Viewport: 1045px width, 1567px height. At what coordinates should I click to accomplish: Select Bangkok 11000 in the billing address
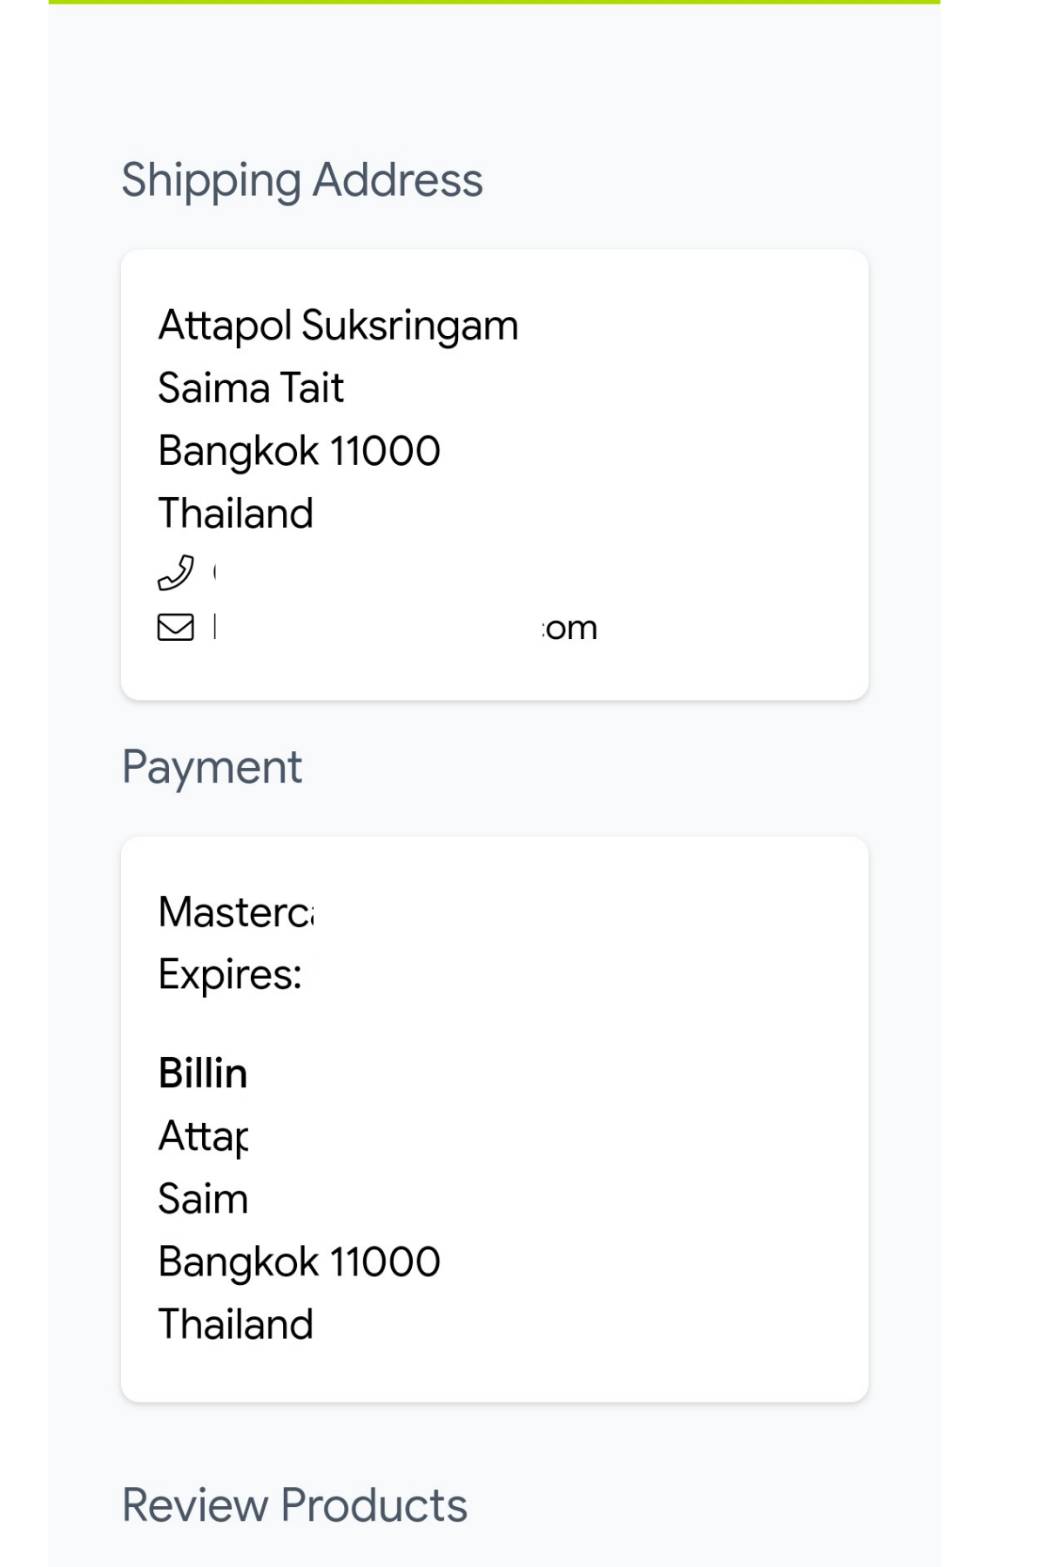[299, 1262]
